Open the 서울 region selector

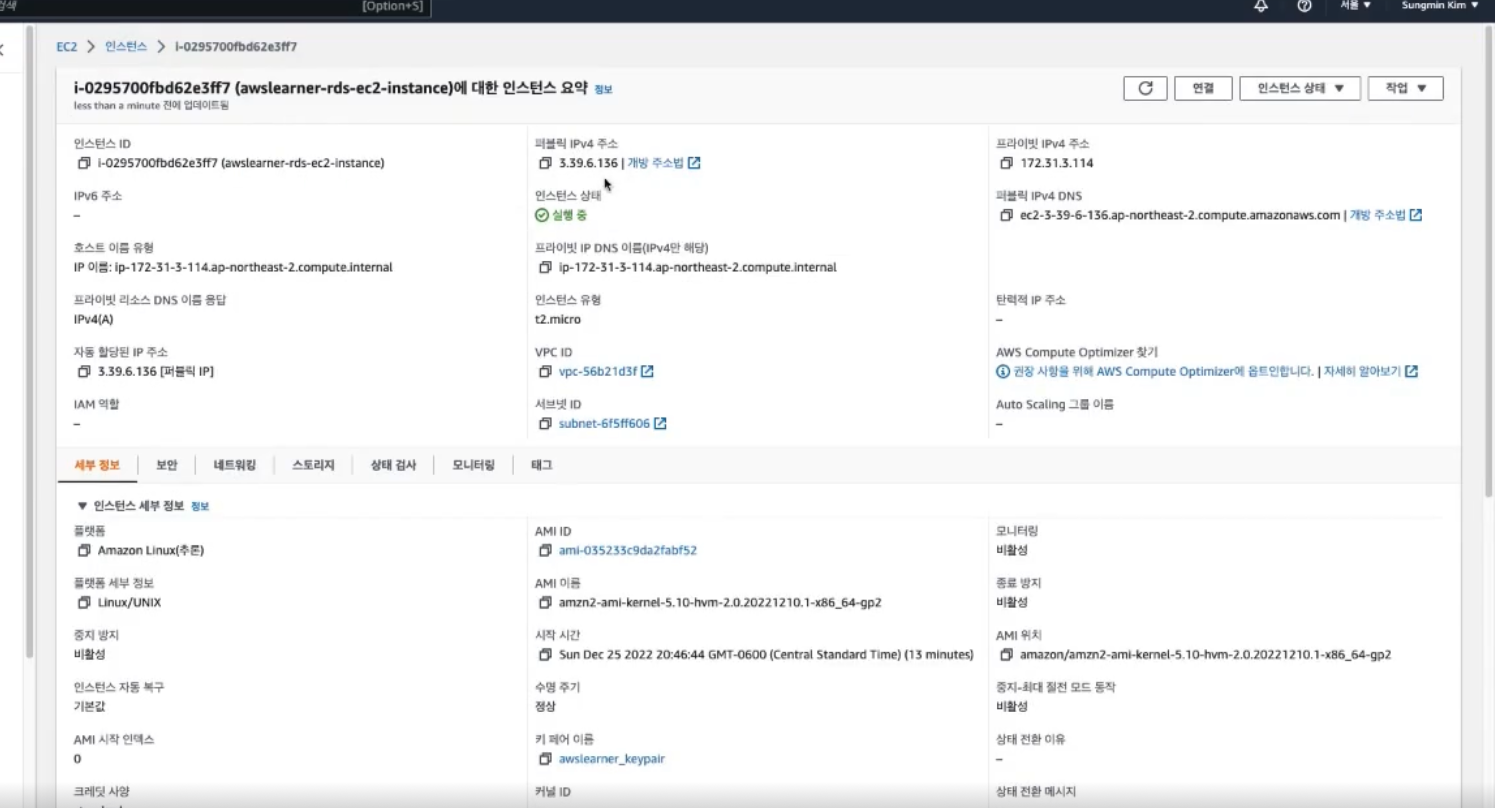(1355, 5)
